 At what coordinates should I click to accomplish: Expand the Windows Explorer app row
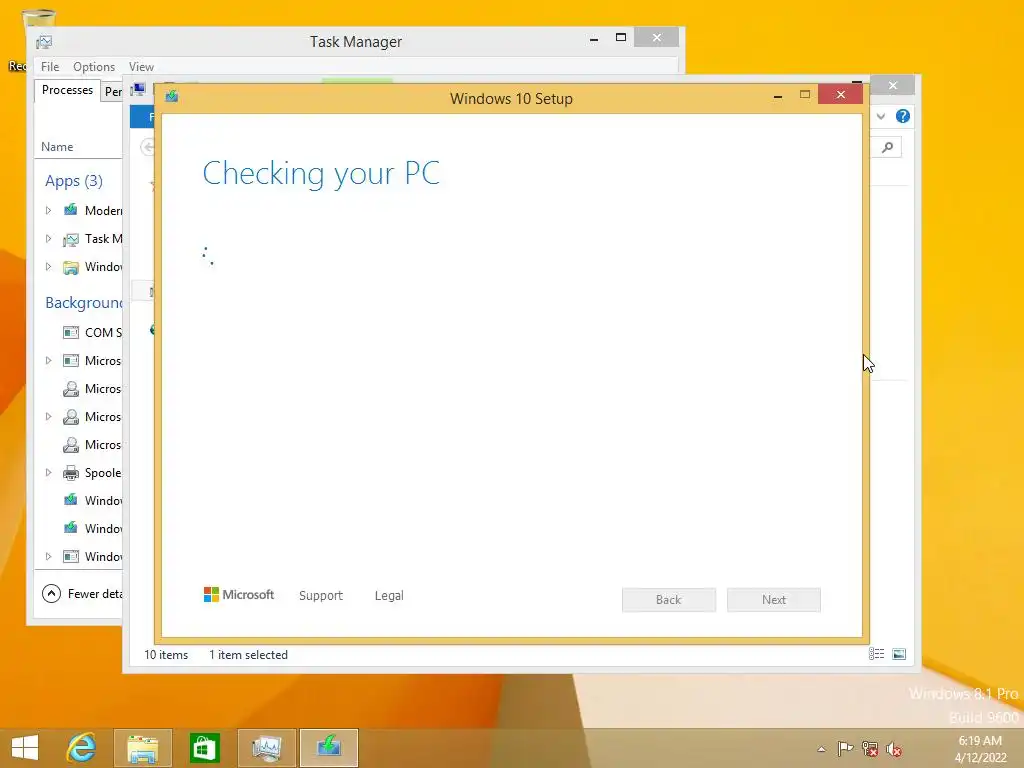[48, 266]
